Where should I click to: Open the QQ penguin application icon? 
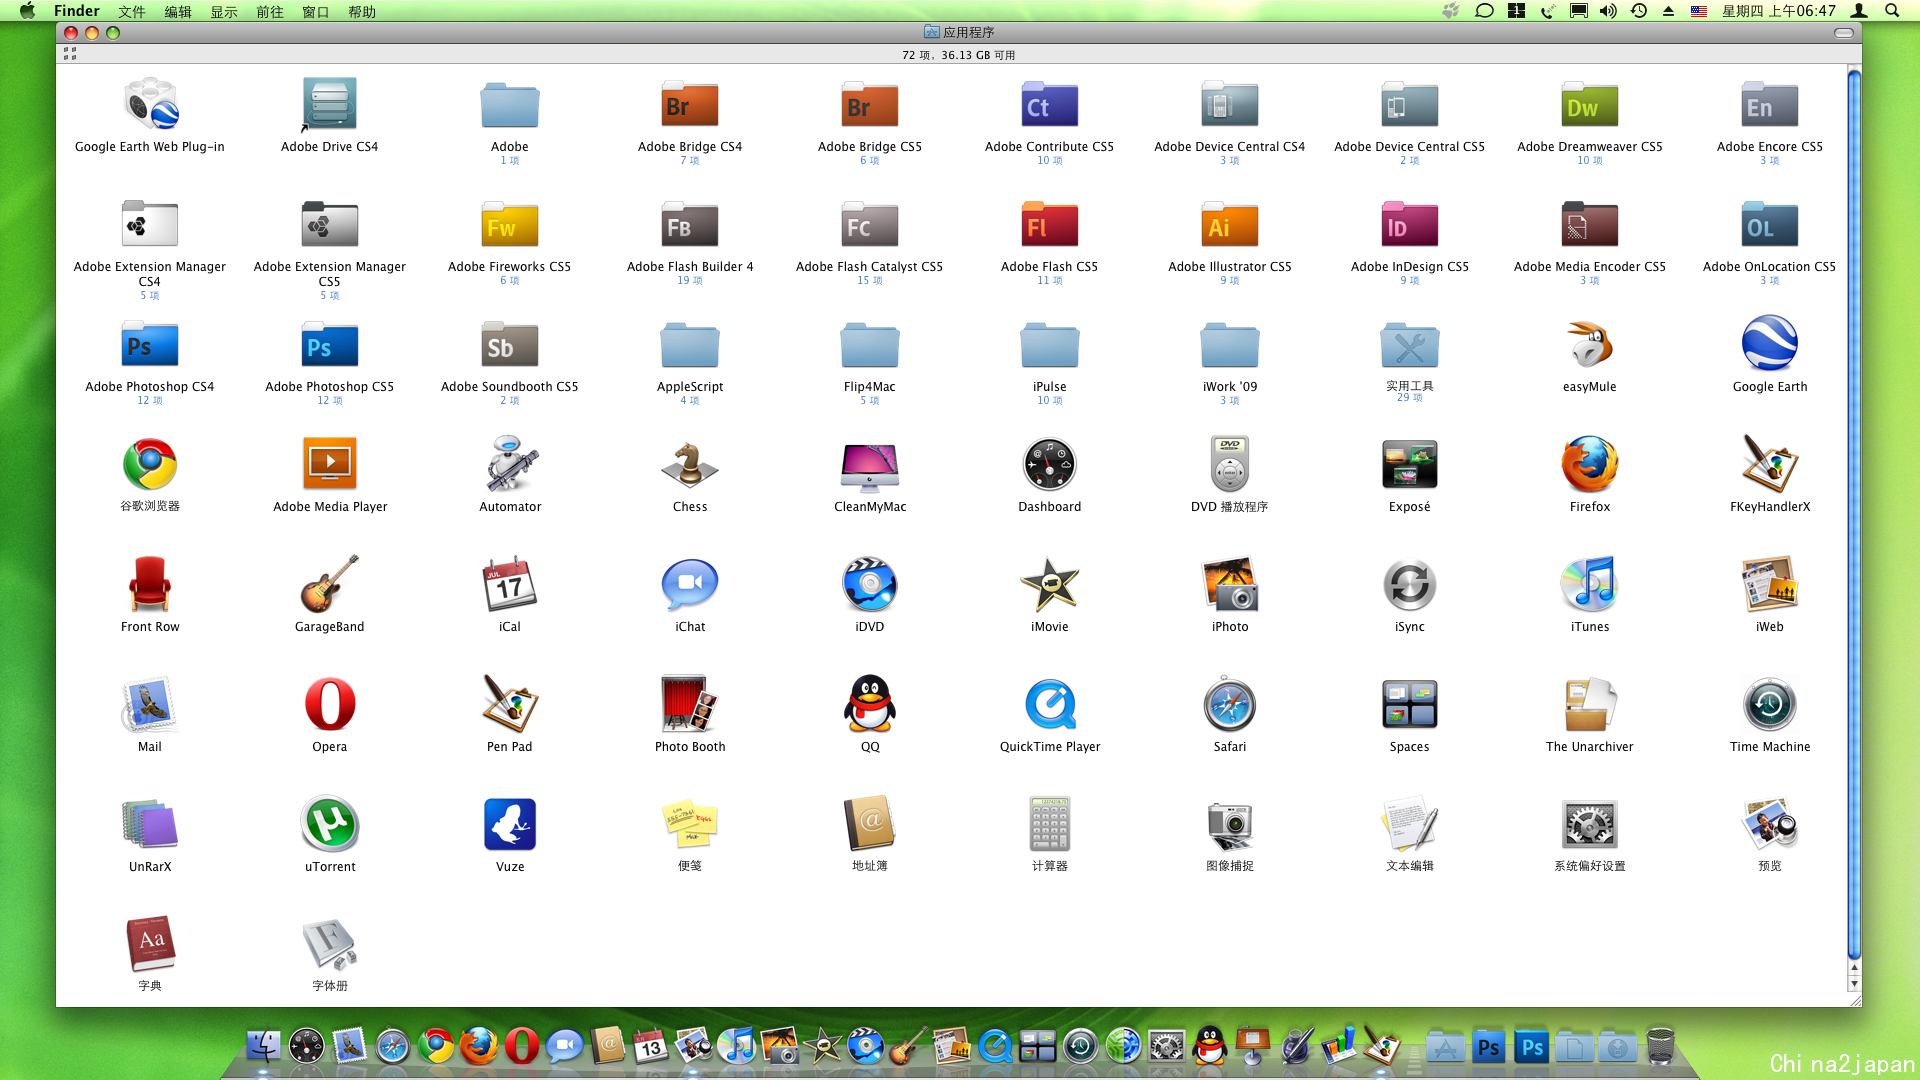click(x=870, y=704)
